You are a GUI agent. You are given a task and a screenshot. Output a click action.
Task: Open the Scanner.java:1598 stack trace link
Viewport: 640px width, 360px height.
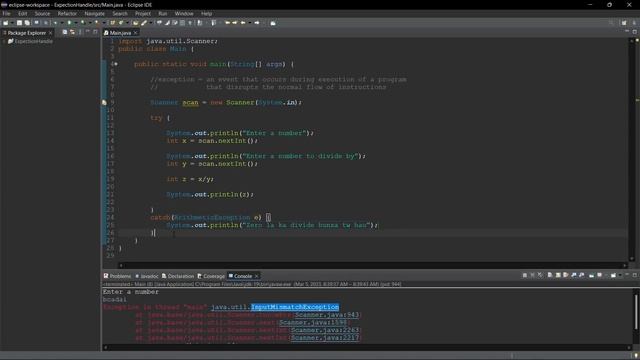tap(313, 322)
